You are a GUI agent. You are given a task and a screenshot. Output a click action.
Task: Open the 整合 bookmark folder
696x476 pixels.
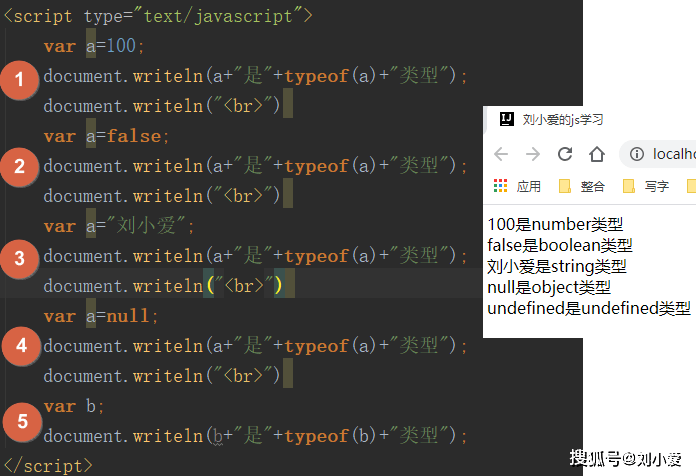coord(581,186)
